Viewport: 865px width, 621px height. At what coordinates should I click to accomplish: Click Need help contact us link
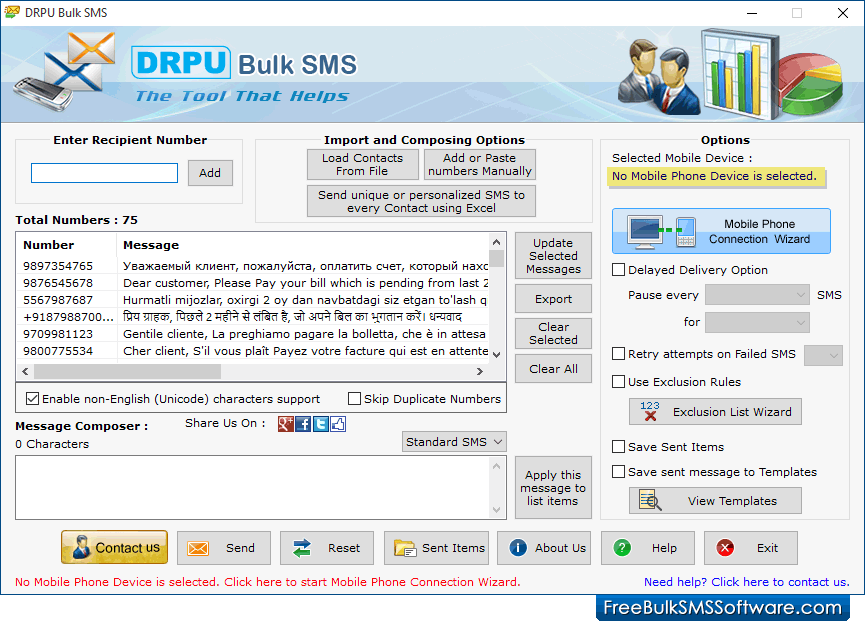[746, 582]
